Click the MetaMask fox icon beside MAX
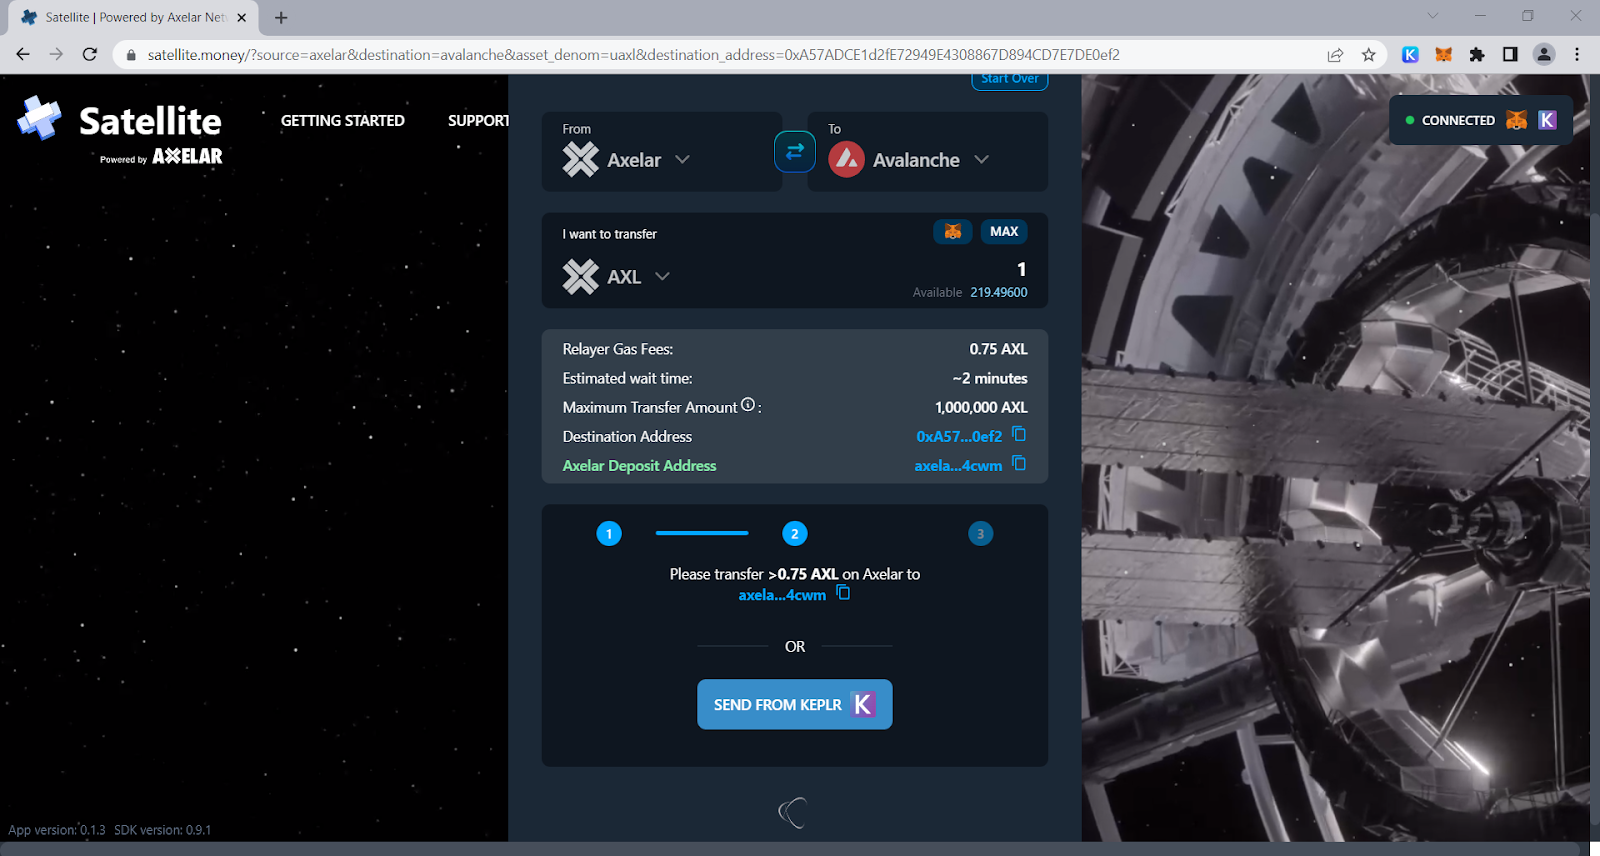This screenshot has width=1600, height=856. 953,232
